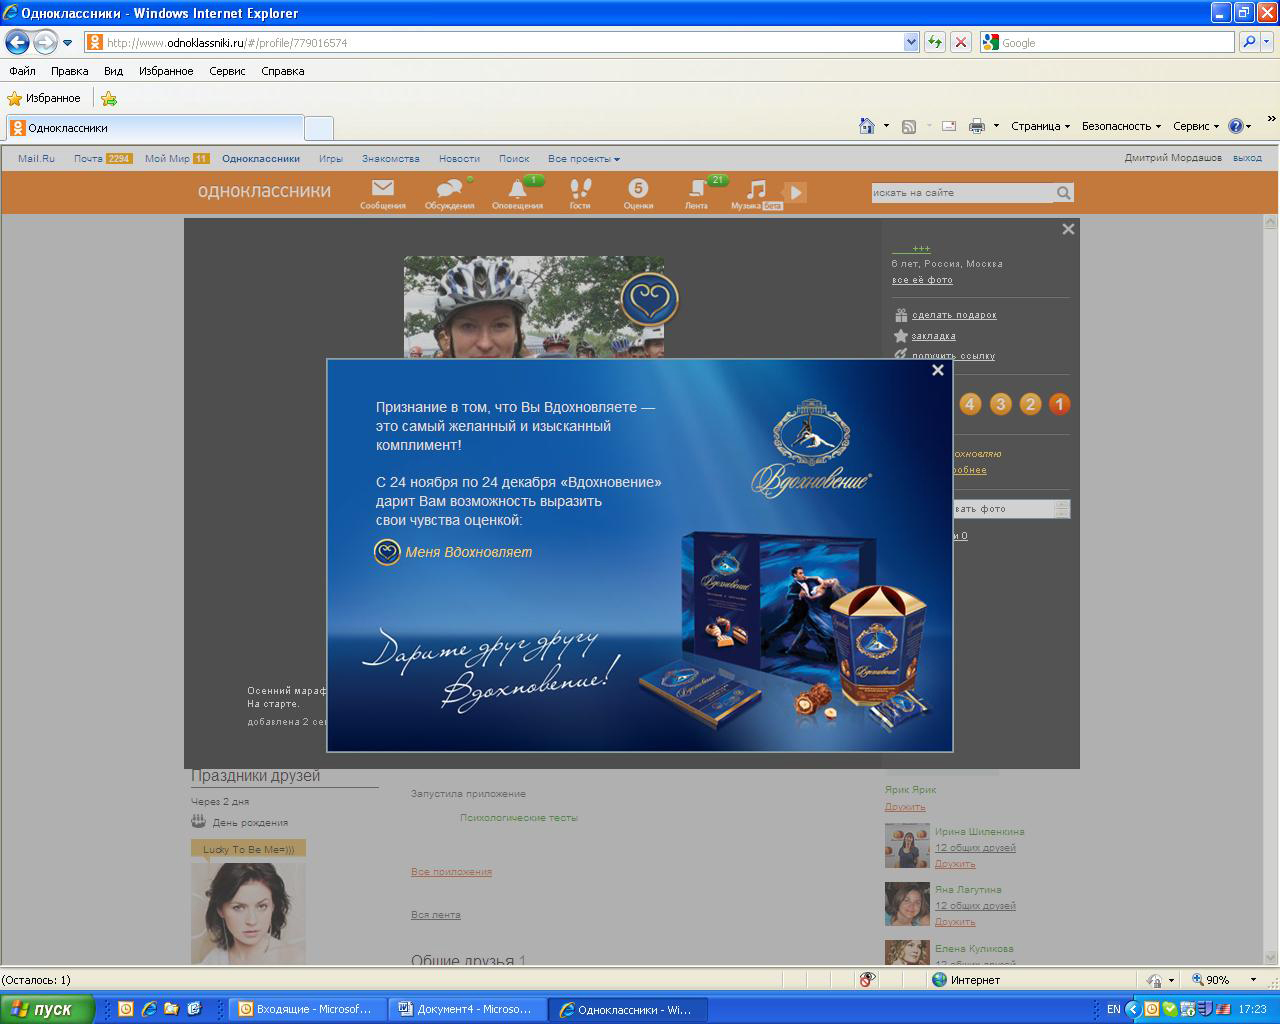Give rating 4 to the photo
1280x1024 pixels.
pos(970,404)
